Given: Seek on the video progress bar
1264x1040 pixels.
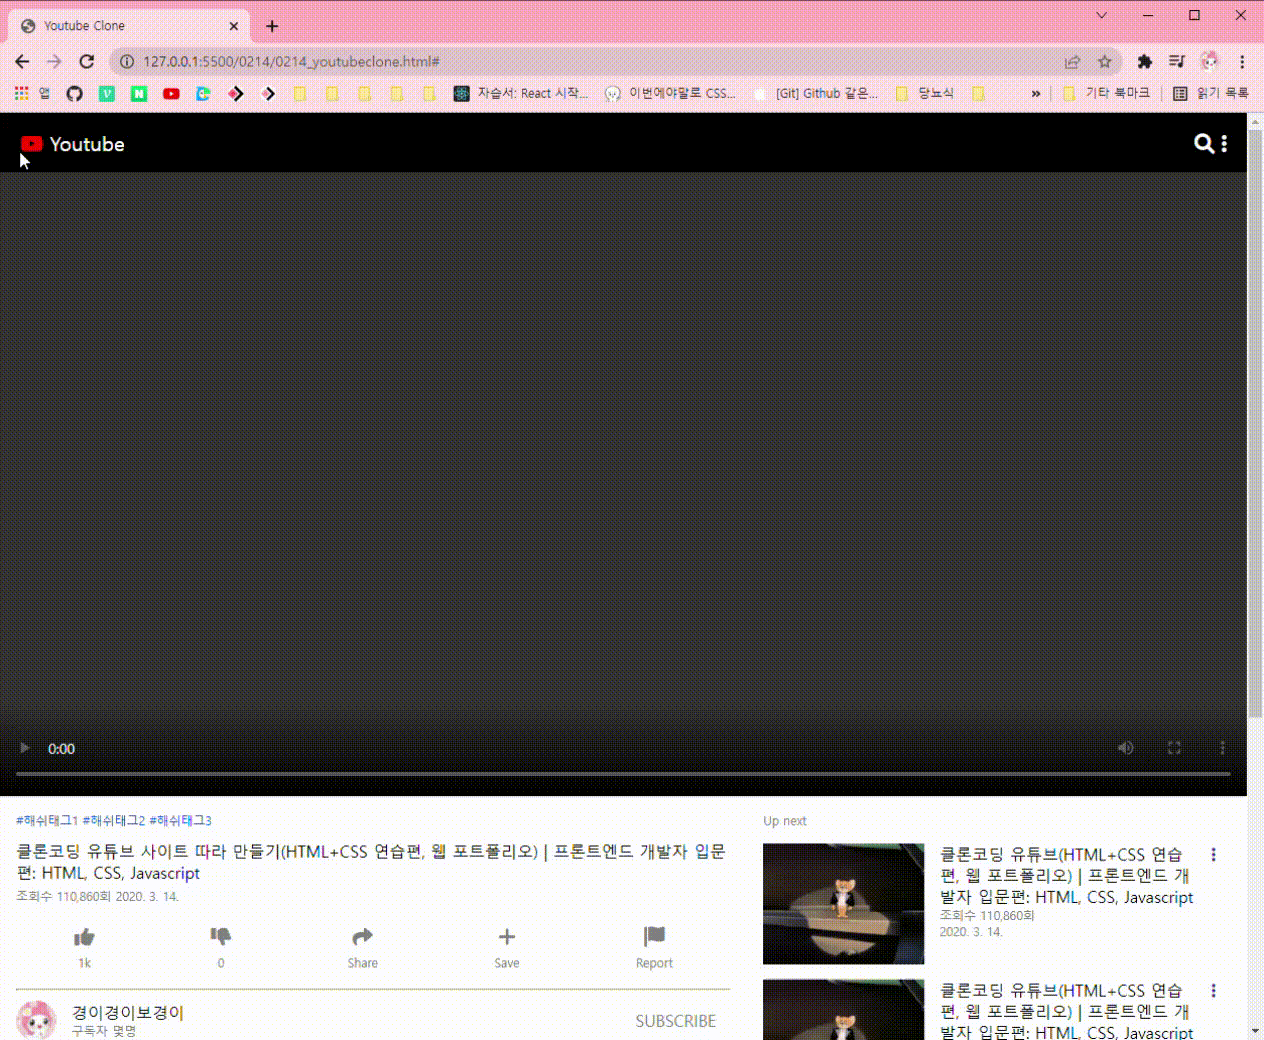Looking at the screenshot, I should tap(623, 774).
